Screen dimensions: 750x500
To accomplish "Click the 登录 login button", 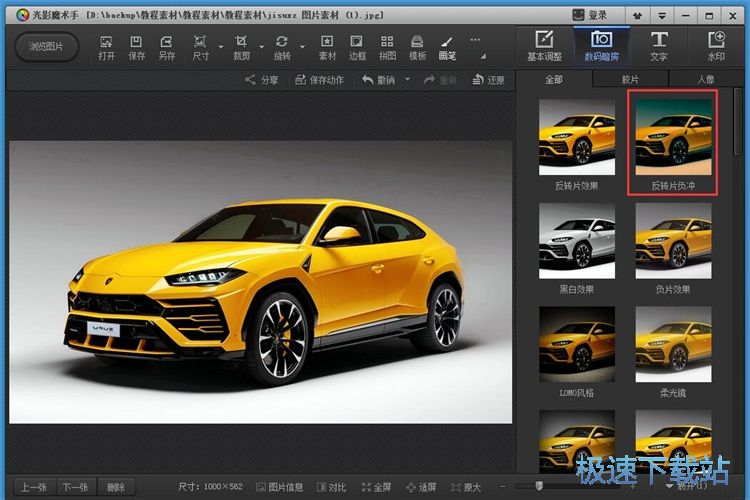I will point(590,15).
